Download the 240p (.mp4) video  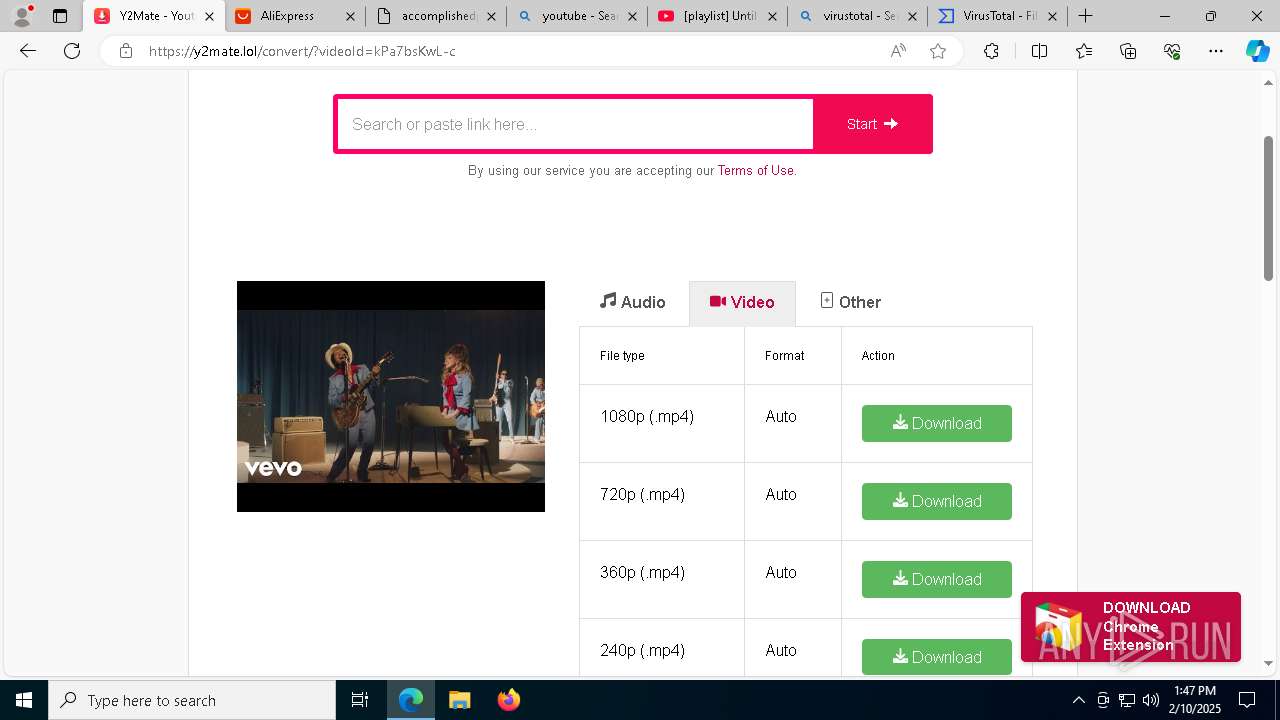[x=937, y=657]
